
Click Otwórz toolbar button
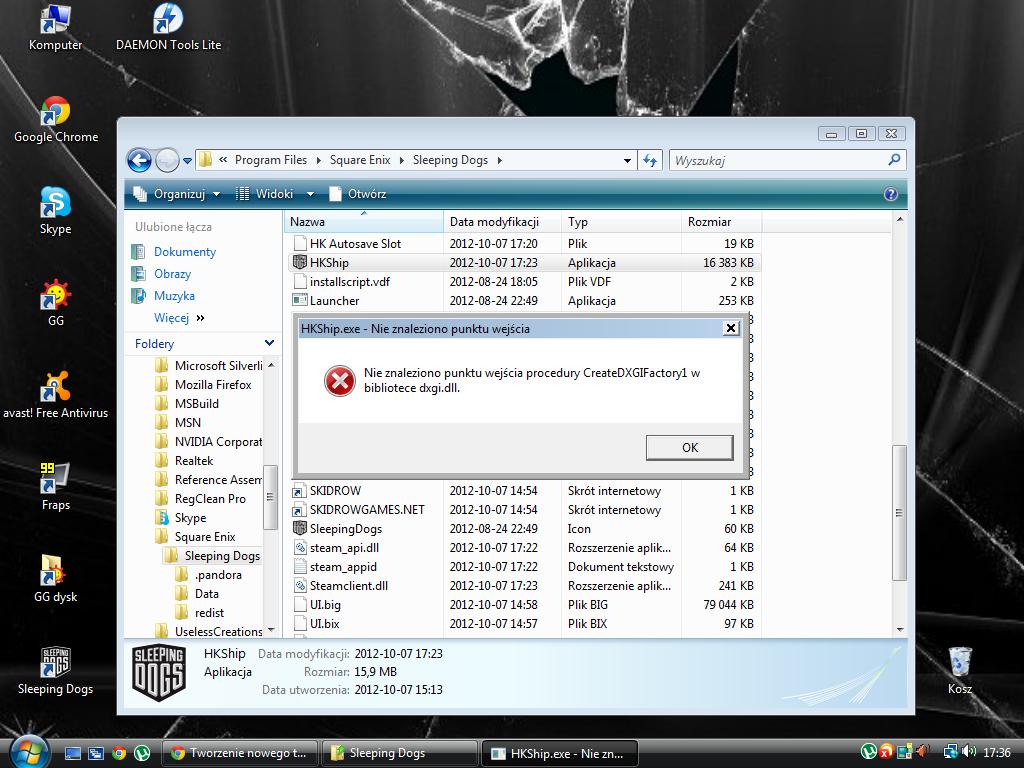click(x=358, y=194)
